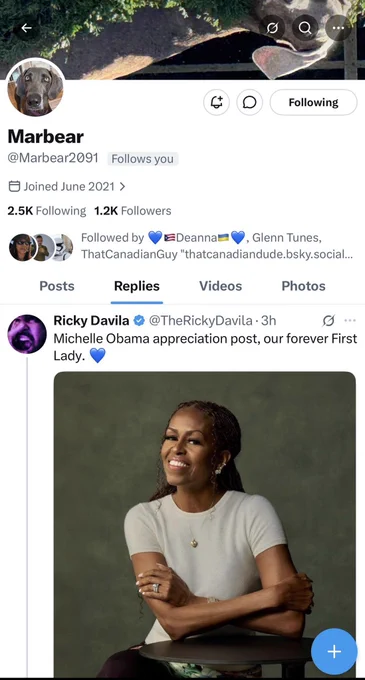365x680 pixels.
Task: Open the 2.5K Following list
Action: (x=47, y=211)
